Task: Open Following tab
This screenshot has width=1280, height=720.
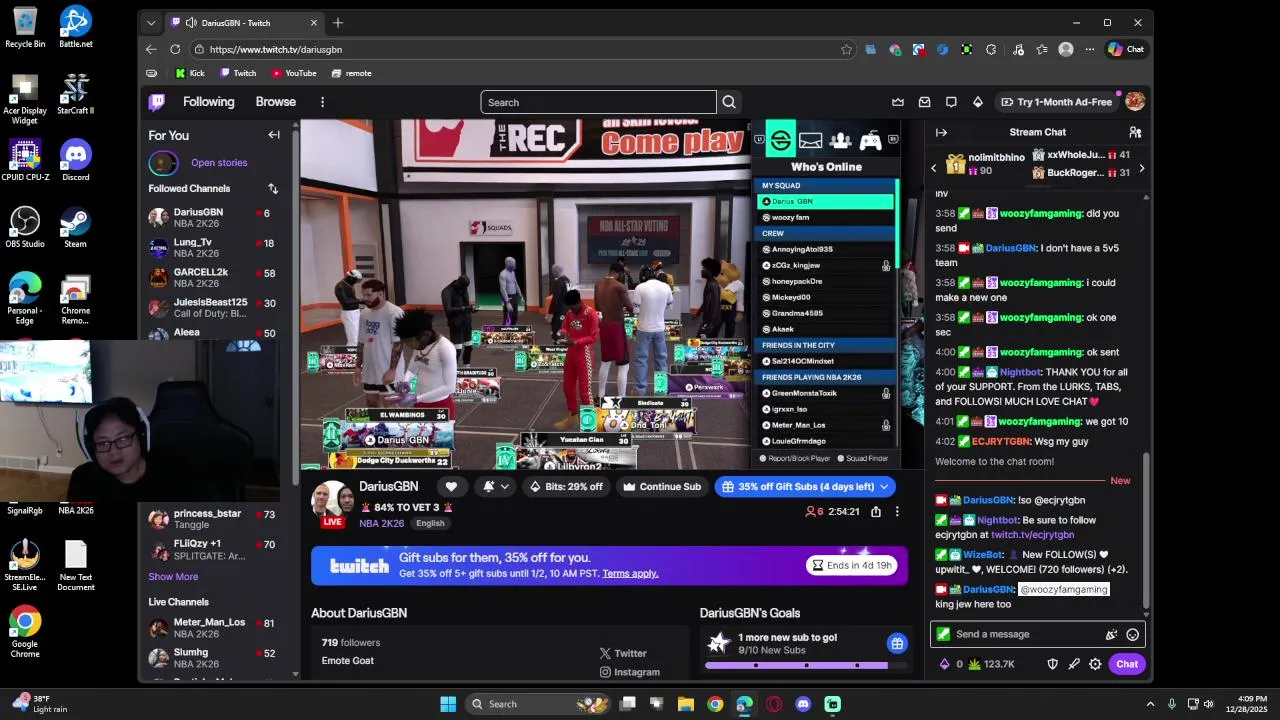Action: 208,102
